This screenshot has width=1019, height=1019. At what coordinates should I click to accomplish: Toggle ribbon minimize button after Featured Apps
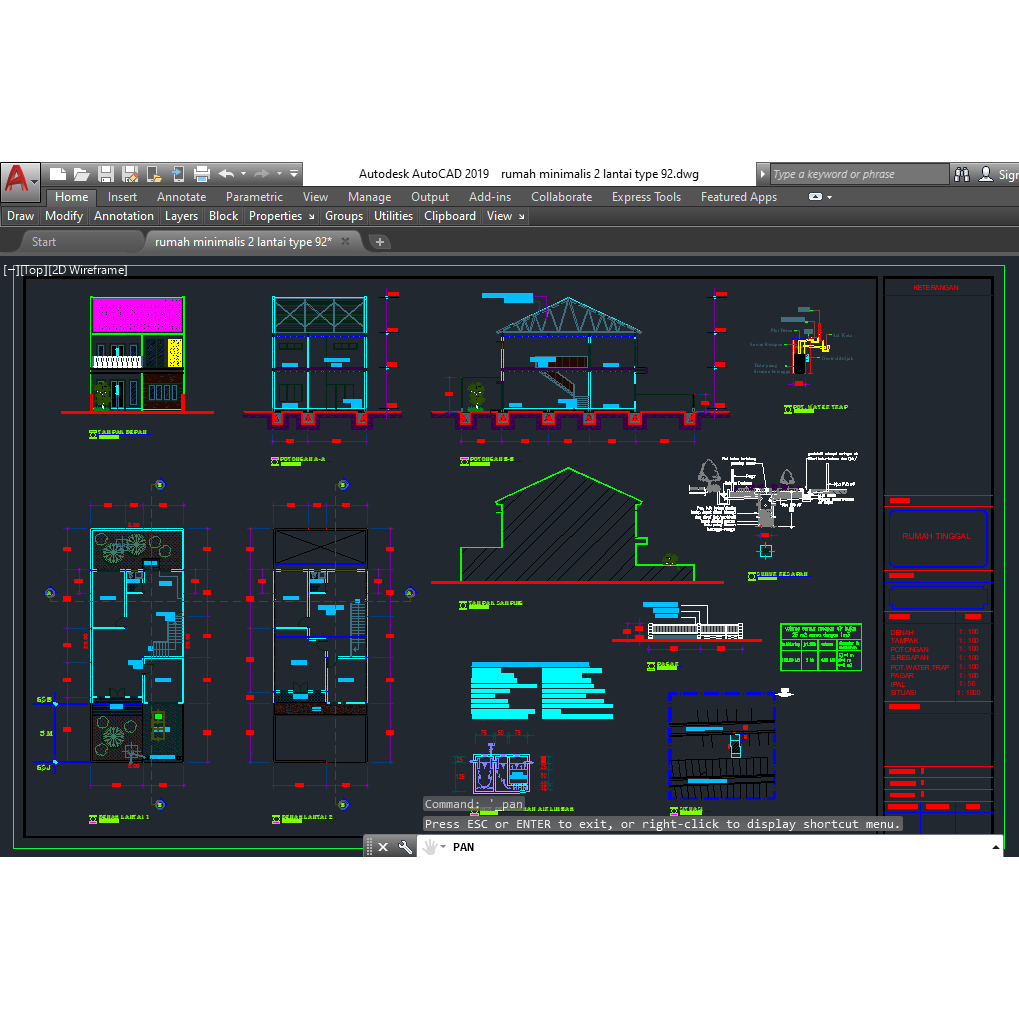815,196
